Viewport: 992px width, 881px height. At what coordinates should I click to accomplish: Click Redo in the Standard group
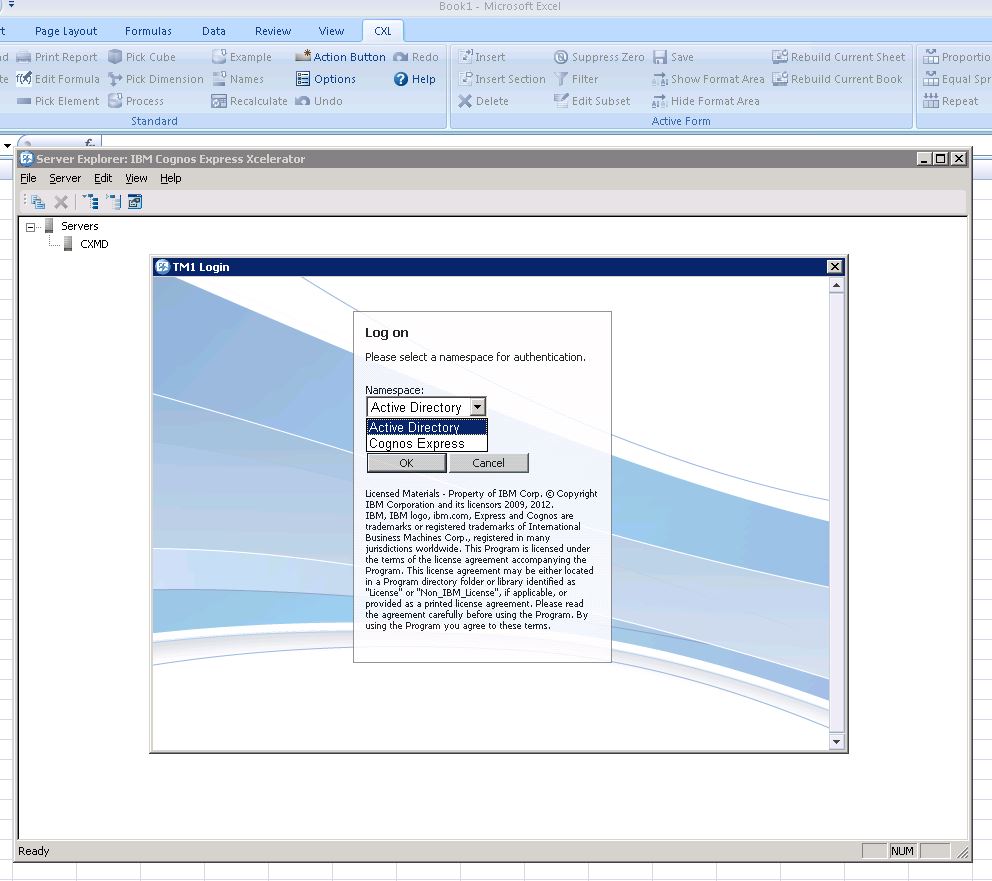(x=416, y=57)
